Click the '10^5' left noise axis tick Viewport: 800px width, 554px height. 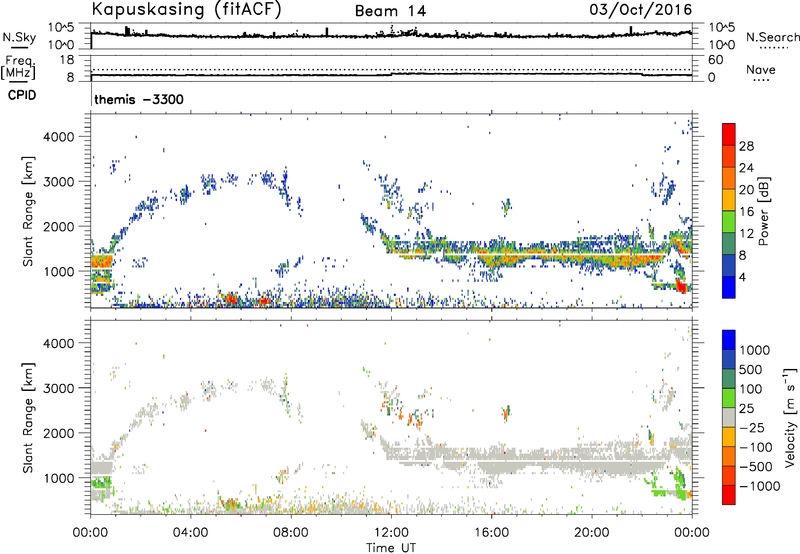click(x=61, y=28)
